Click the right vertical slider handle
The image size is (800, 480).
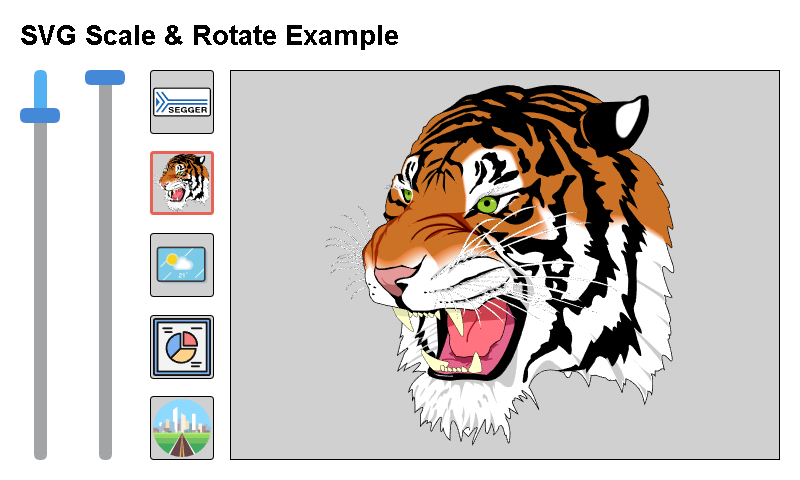coord(105,77)
